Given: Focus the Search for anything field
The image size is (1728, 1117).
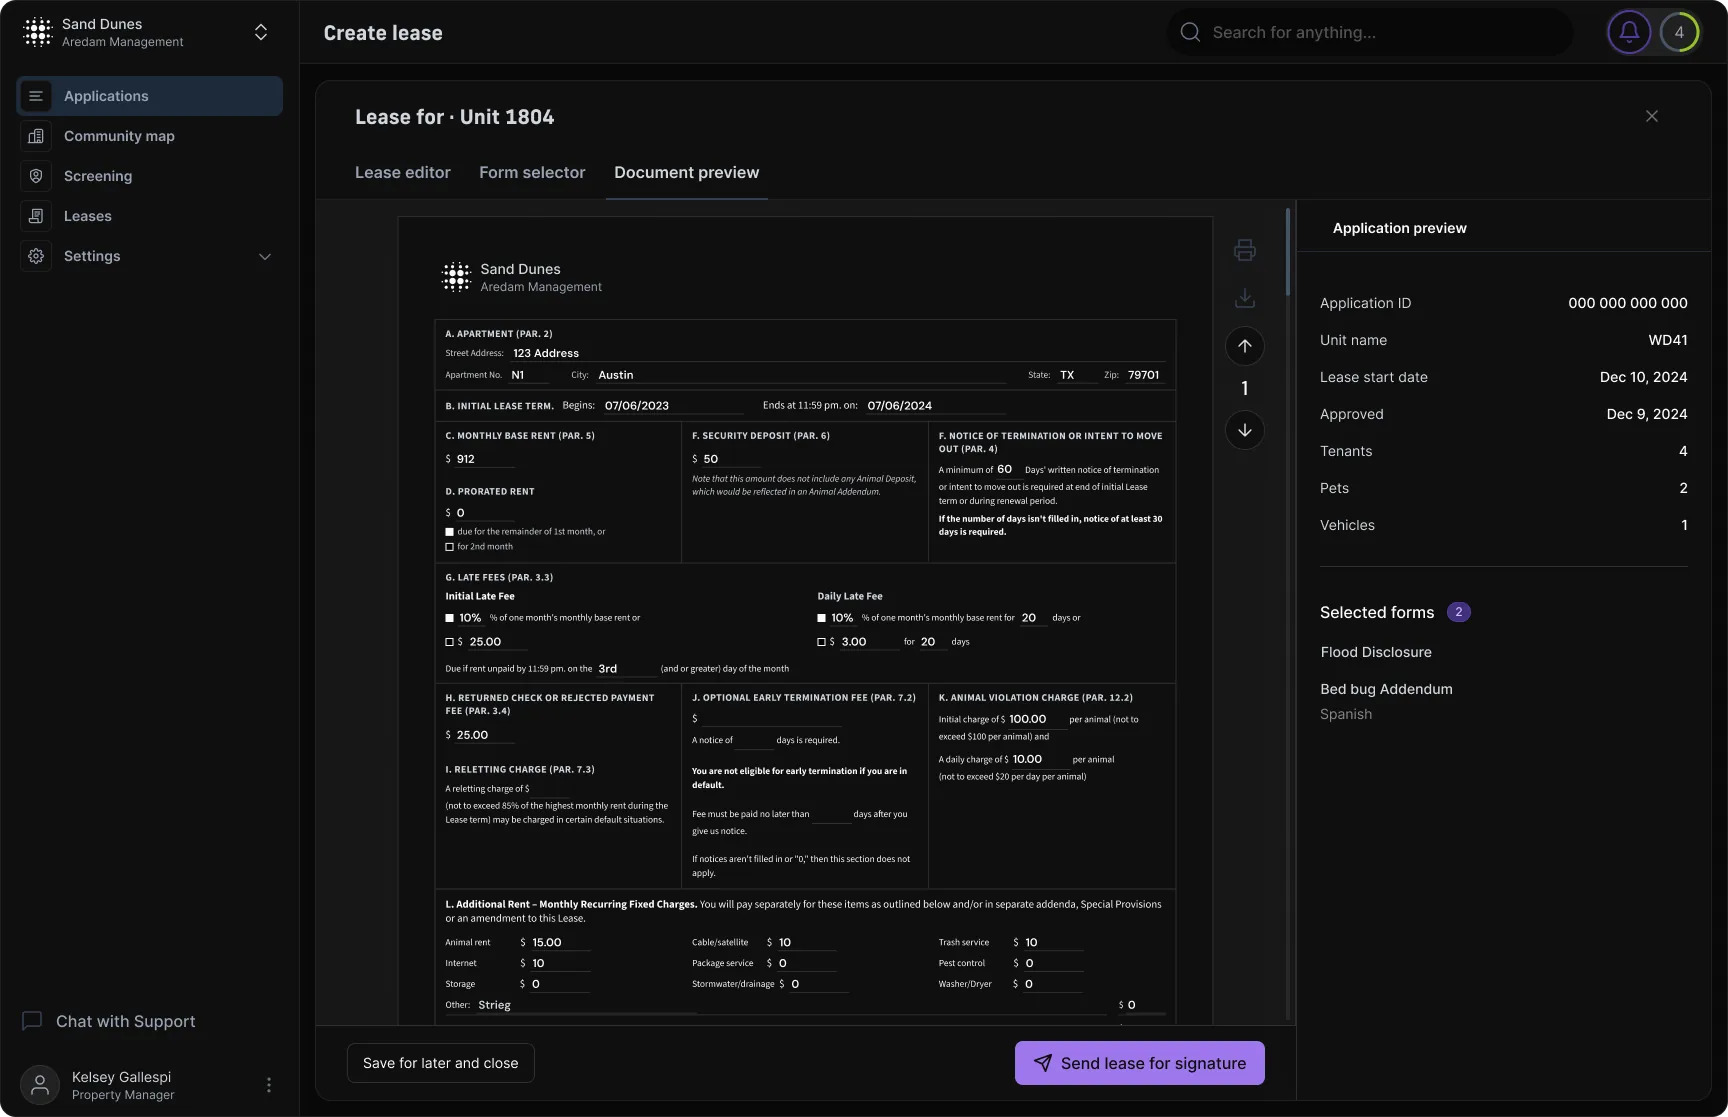Looking at the screenshot, I should pyautogui.click(x=1370, y=32).
